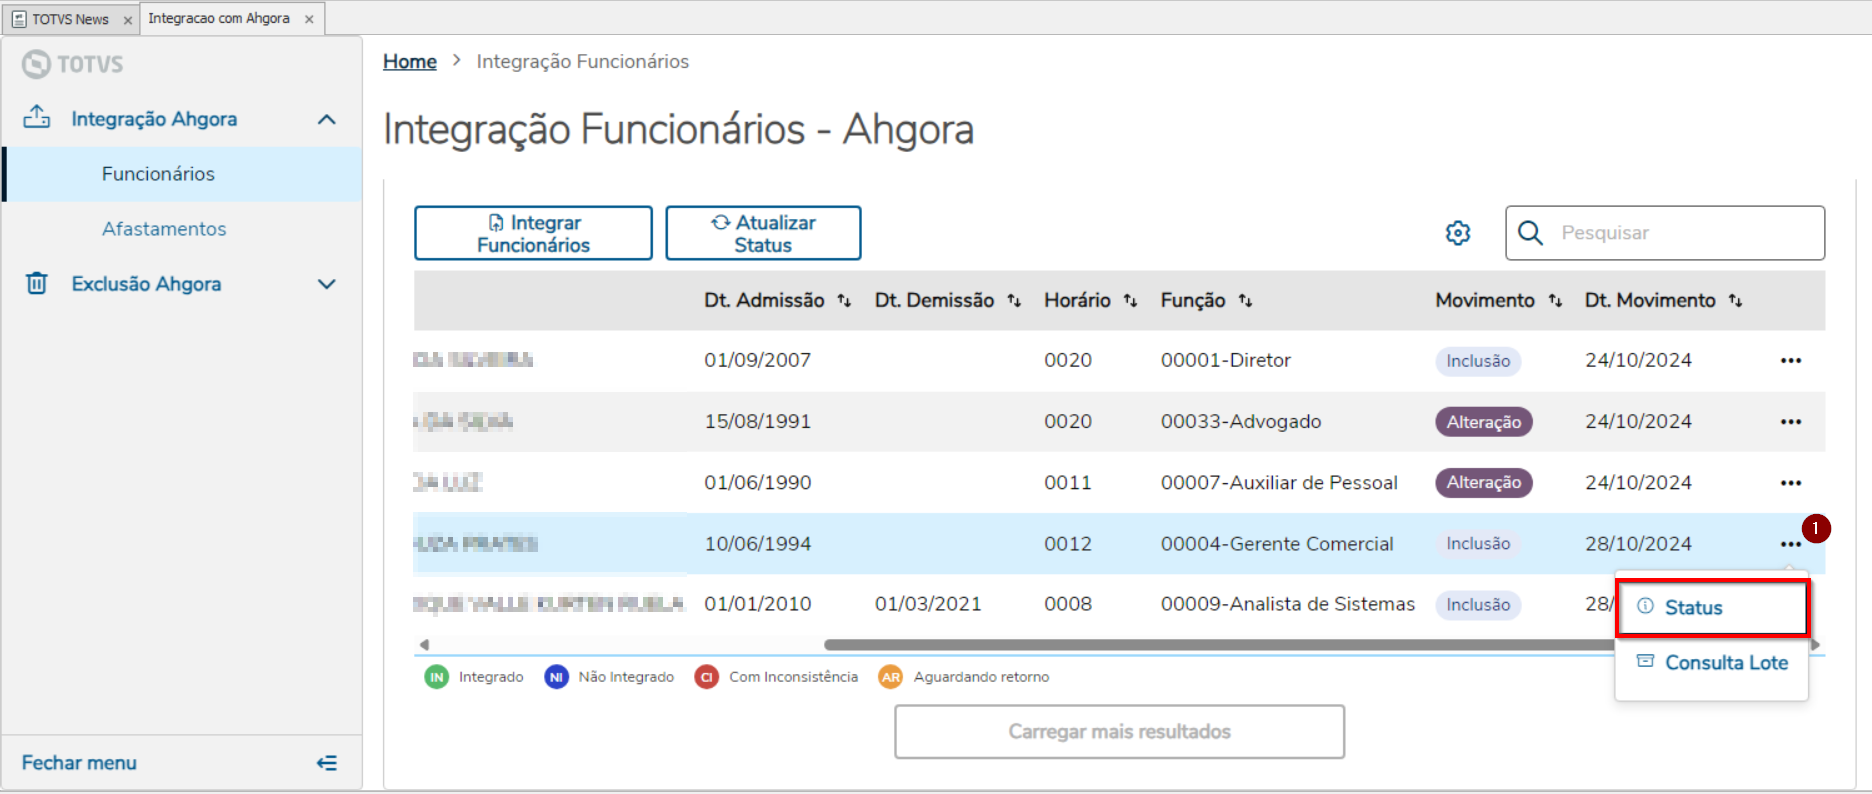Close the Integracao com Ahgora tab

309,19
